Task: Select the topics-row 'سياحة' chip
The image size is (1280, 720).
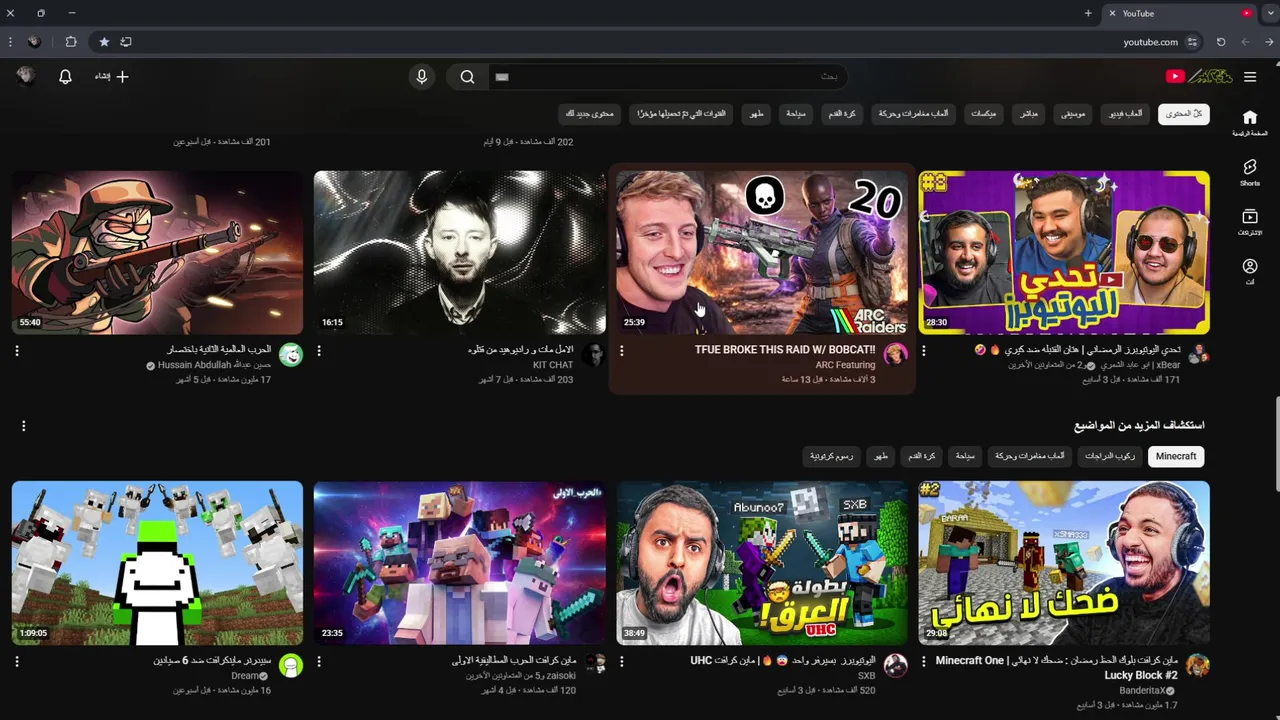Action: [x=965, y=456]
